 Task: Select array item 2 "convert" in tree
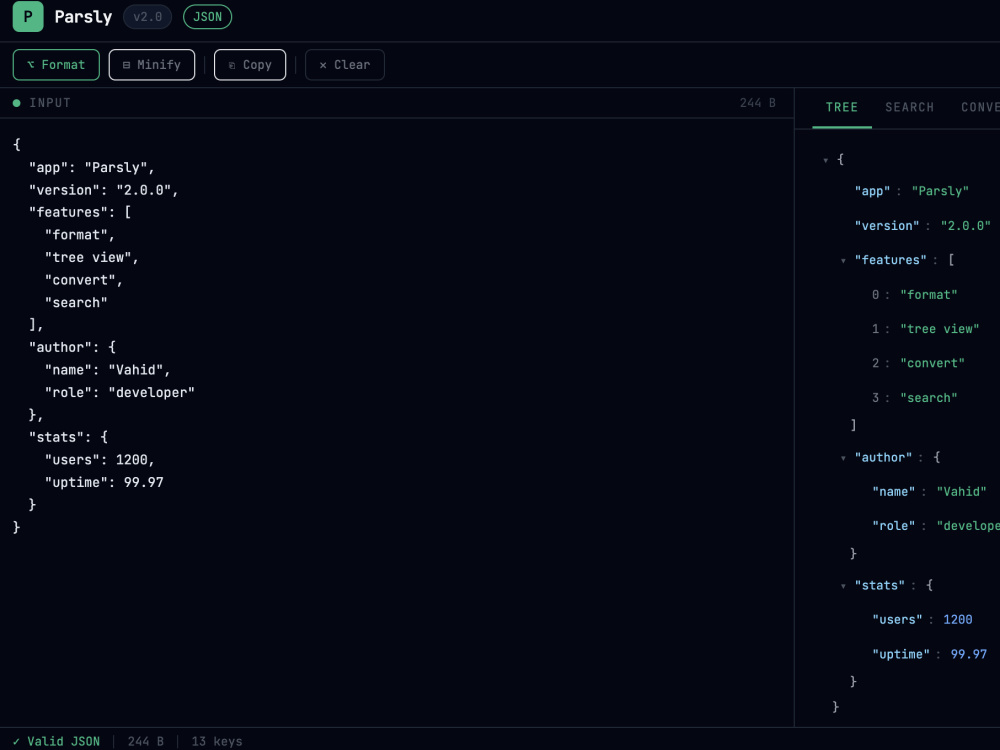point(918,364)
